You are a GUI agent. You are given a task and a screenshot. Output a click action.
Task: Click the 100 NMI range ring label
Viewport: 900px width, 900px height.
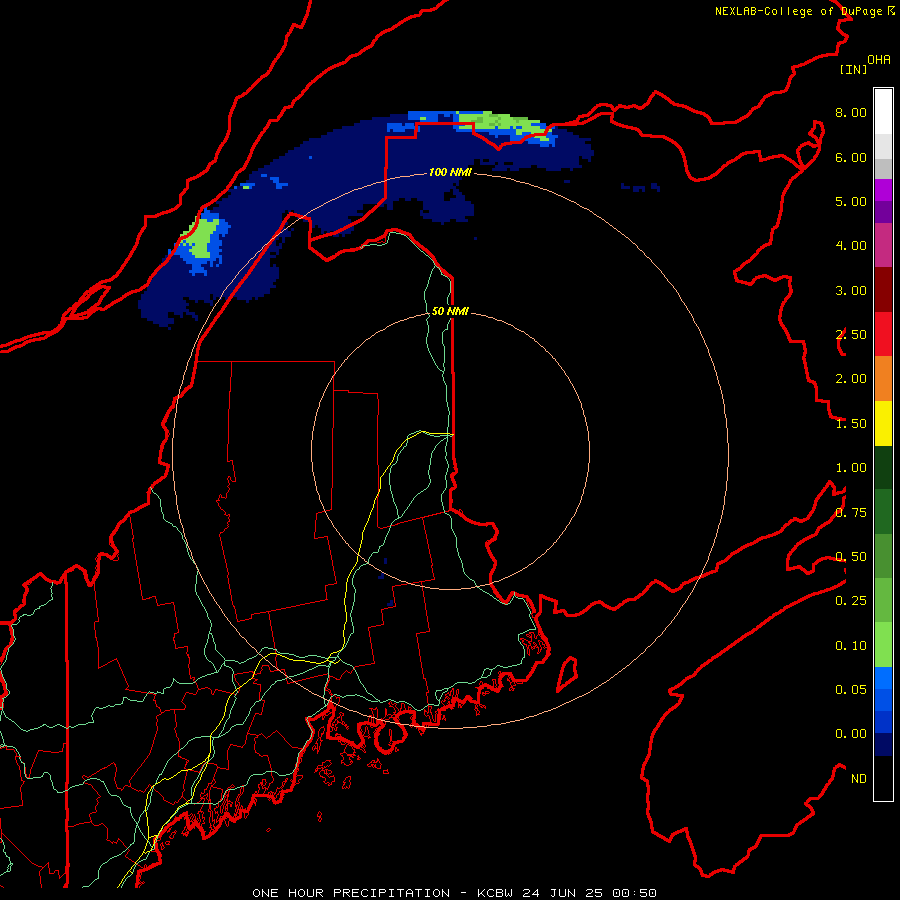pyautogui.click(x=449, y=172)
